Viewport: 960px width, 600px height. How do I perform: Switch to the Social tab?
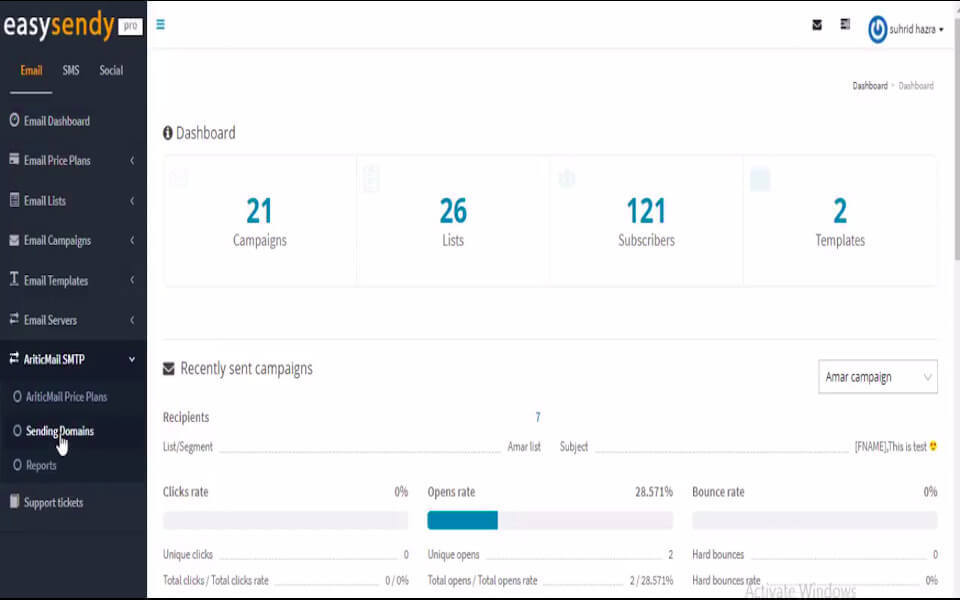[111, 70]
